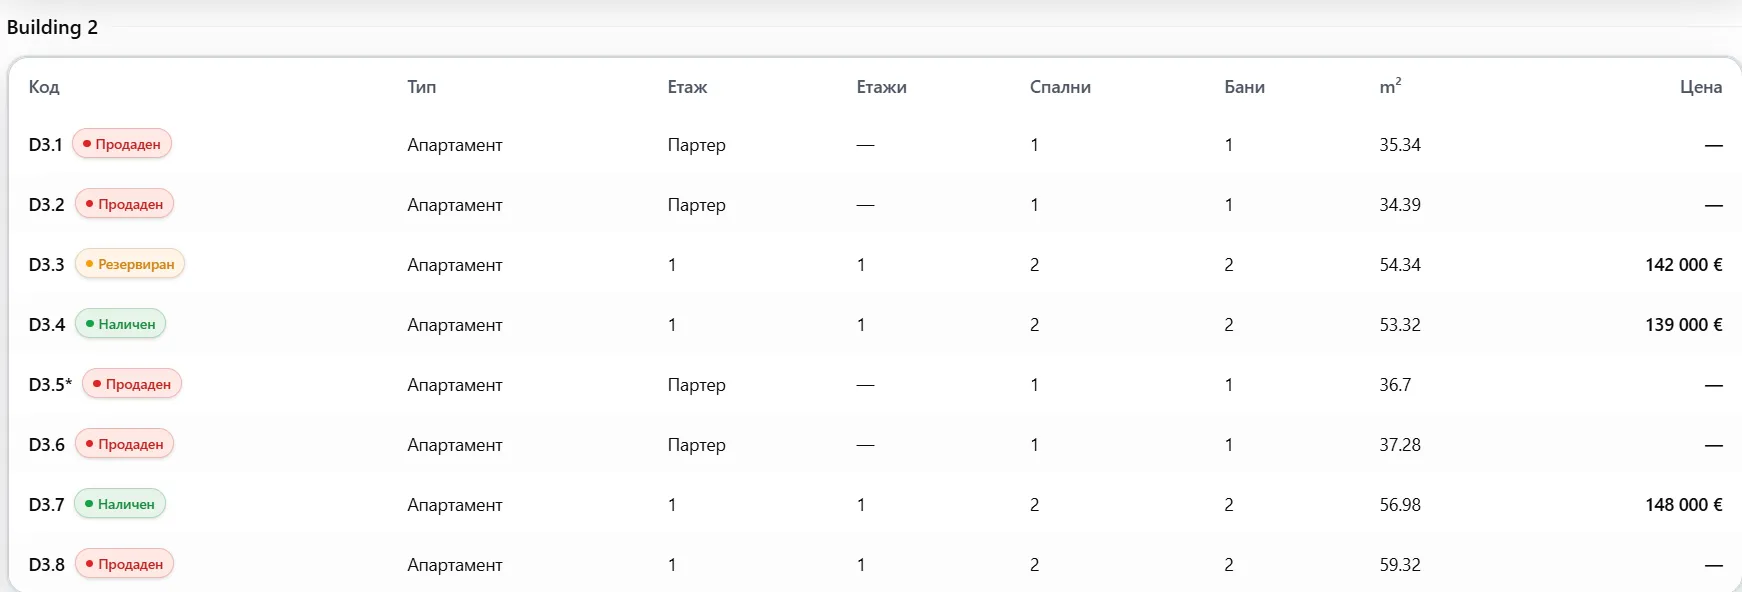Open apartment code D3.3

[x=46, y=265]
